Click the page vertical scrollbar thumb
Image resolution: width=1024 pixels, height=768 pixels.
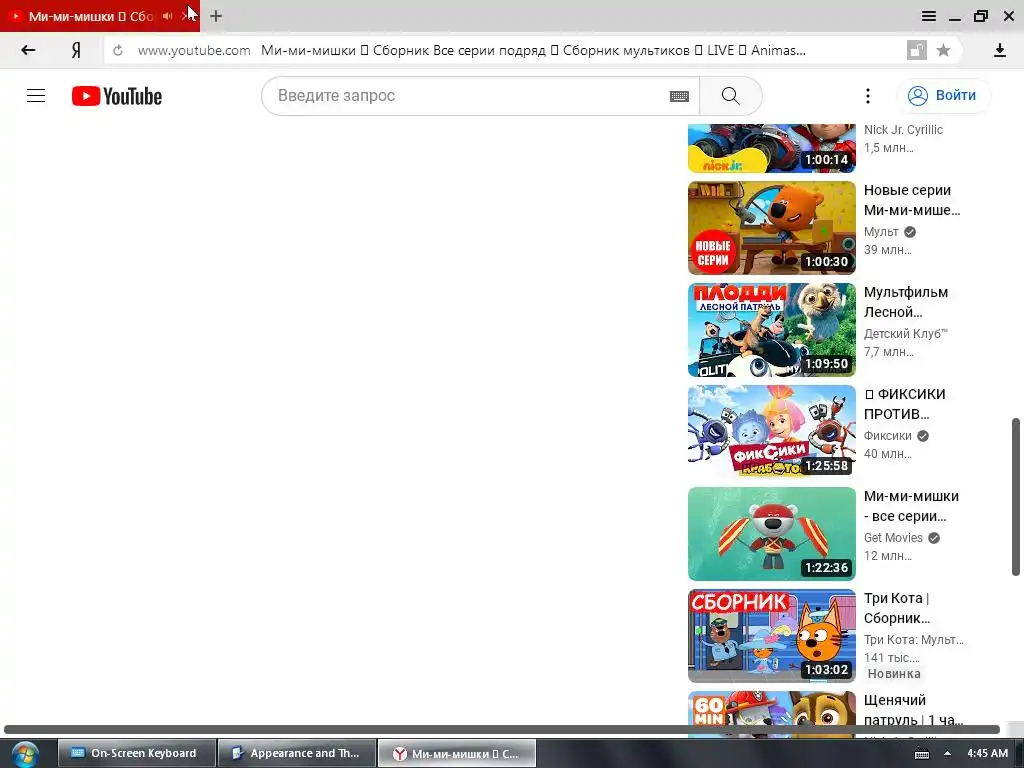pos(1016,497)
